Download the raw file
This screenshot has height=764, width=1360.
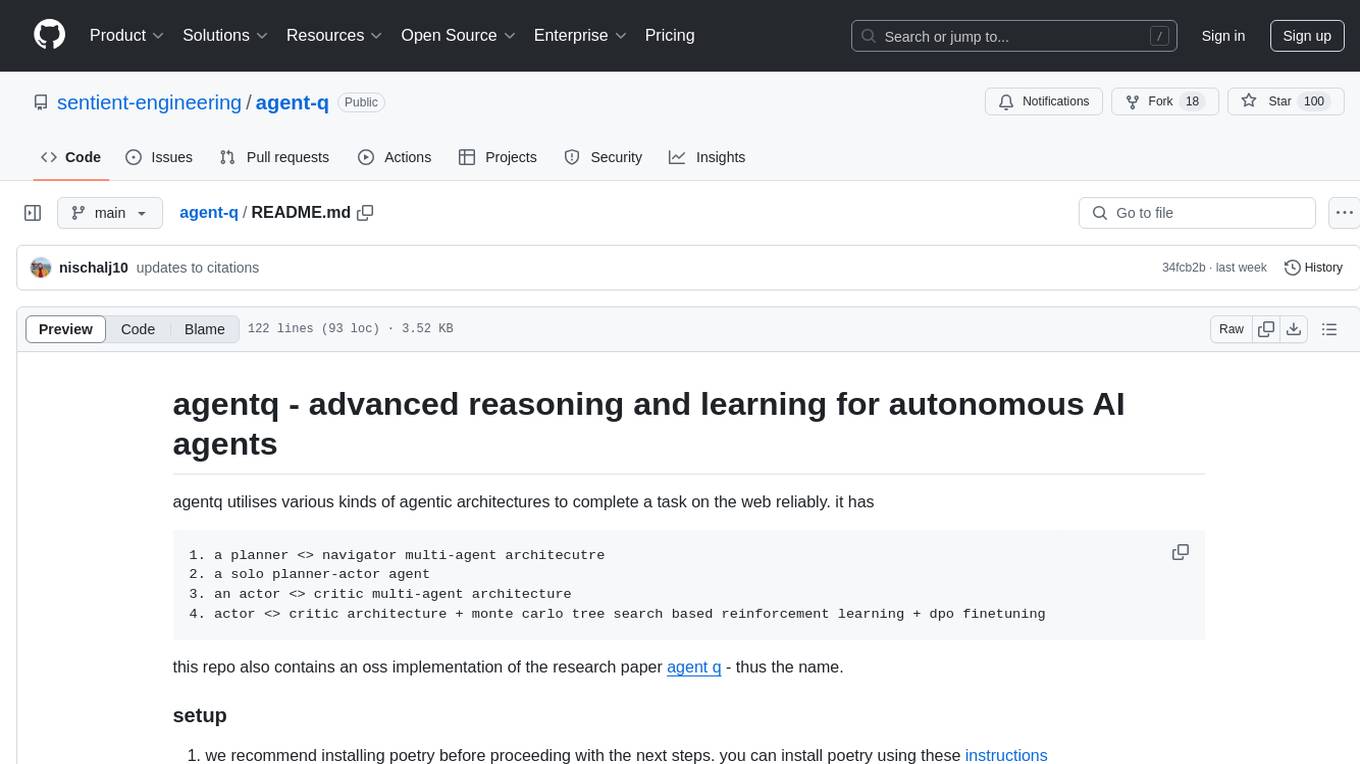point(1294,329)
